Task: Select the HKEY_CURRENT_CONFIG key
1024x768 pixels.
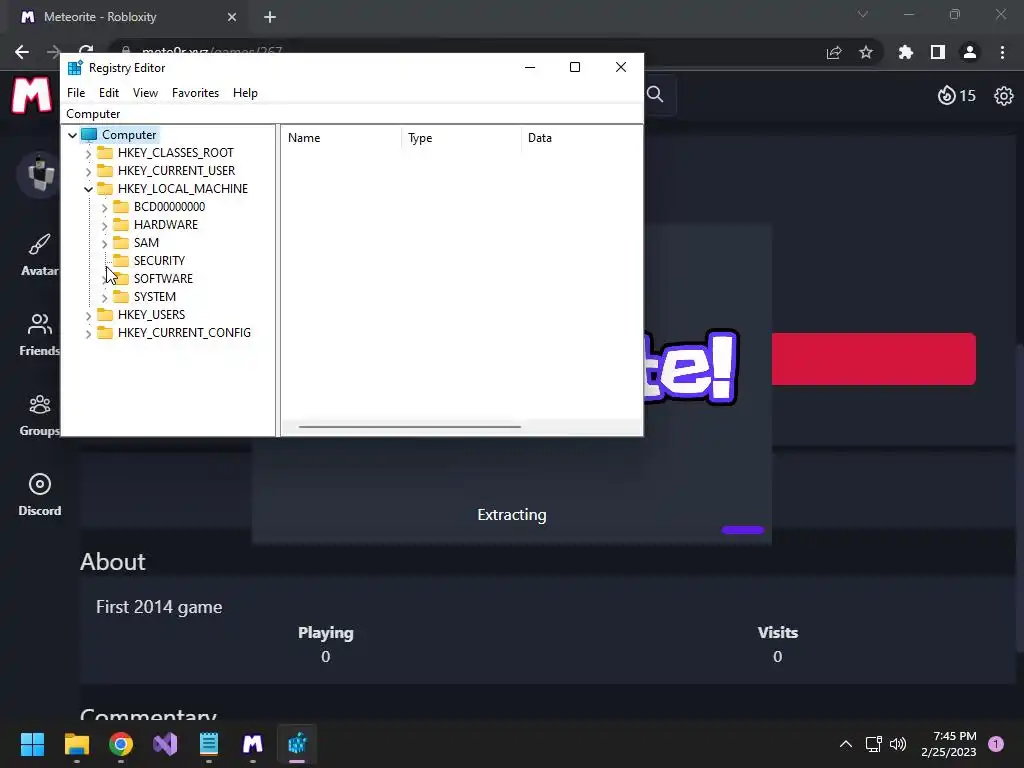Action: coord(184,332)
